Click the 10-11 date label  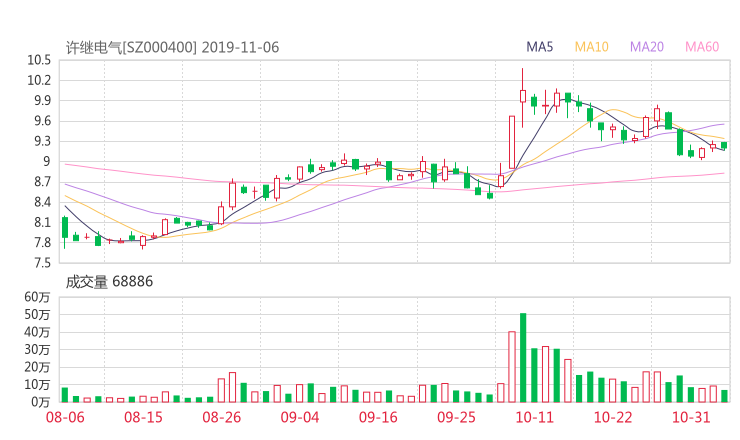click(x=534, y=417)
